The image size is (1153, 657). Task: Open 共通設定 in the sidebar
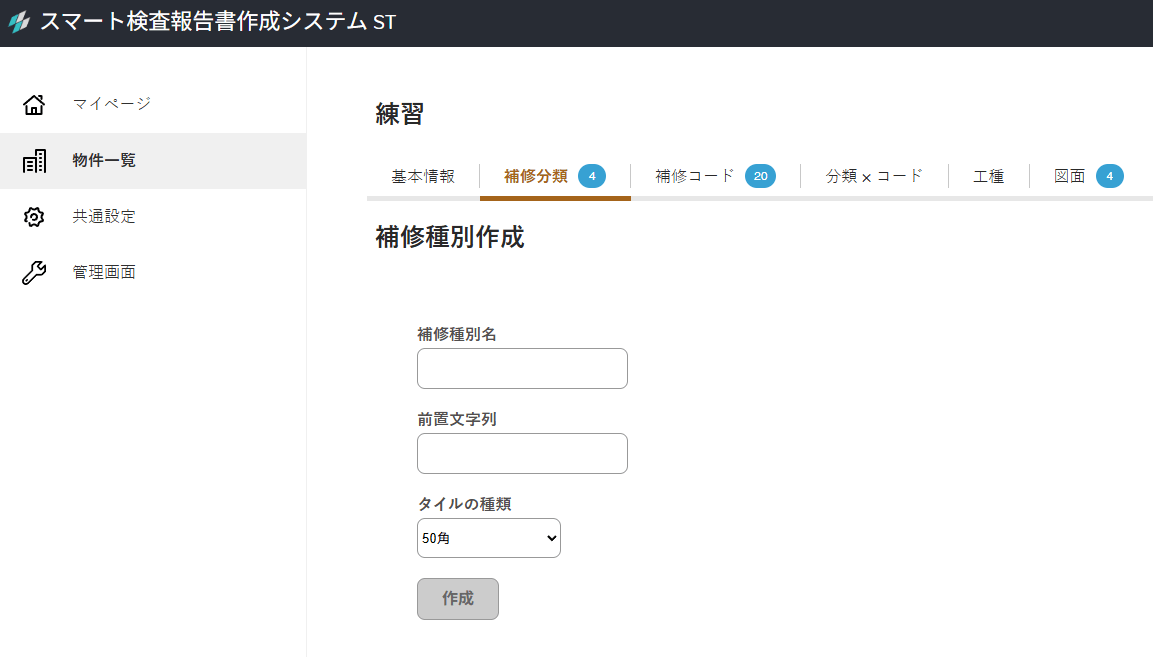pyautogui.click(x=104, y=217)
